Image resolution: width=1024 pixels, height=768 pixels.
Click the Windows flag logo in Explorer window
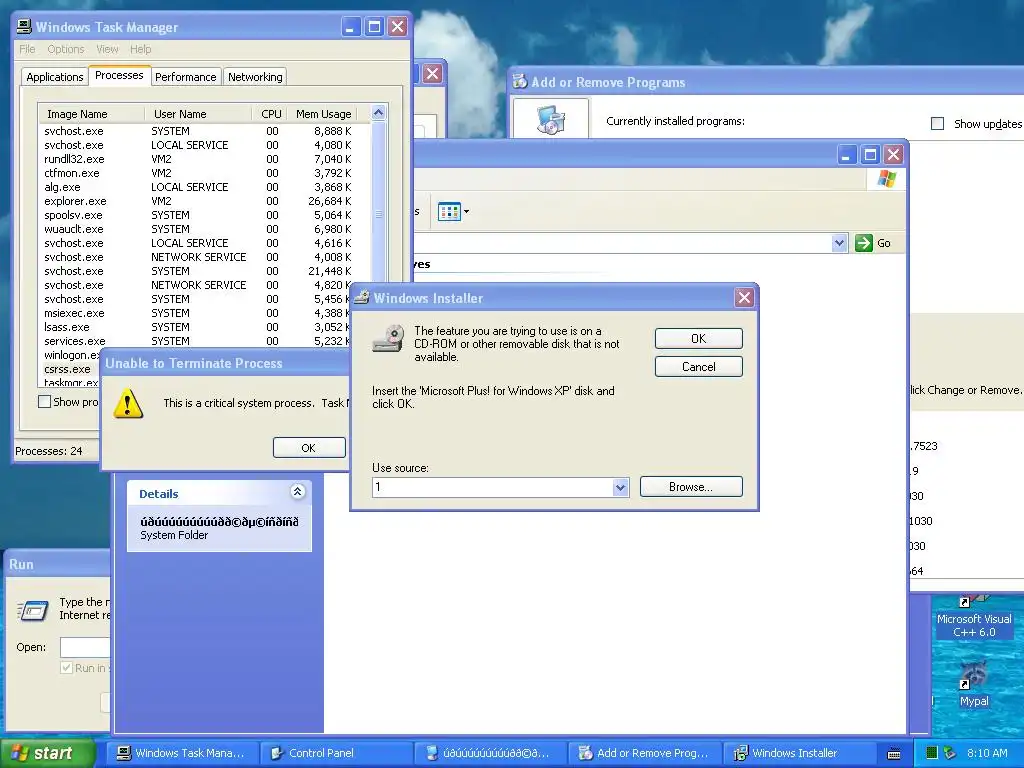coord(886,178)
